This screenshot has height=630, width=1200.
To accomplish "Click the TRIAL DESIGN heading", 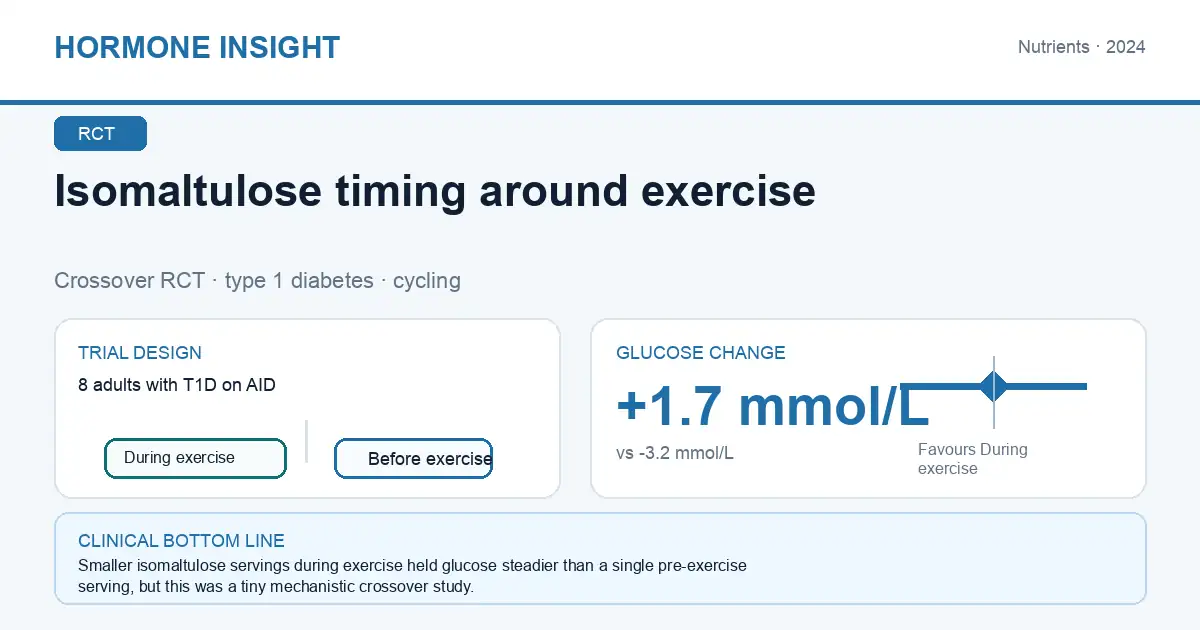I will coord(140,353).
